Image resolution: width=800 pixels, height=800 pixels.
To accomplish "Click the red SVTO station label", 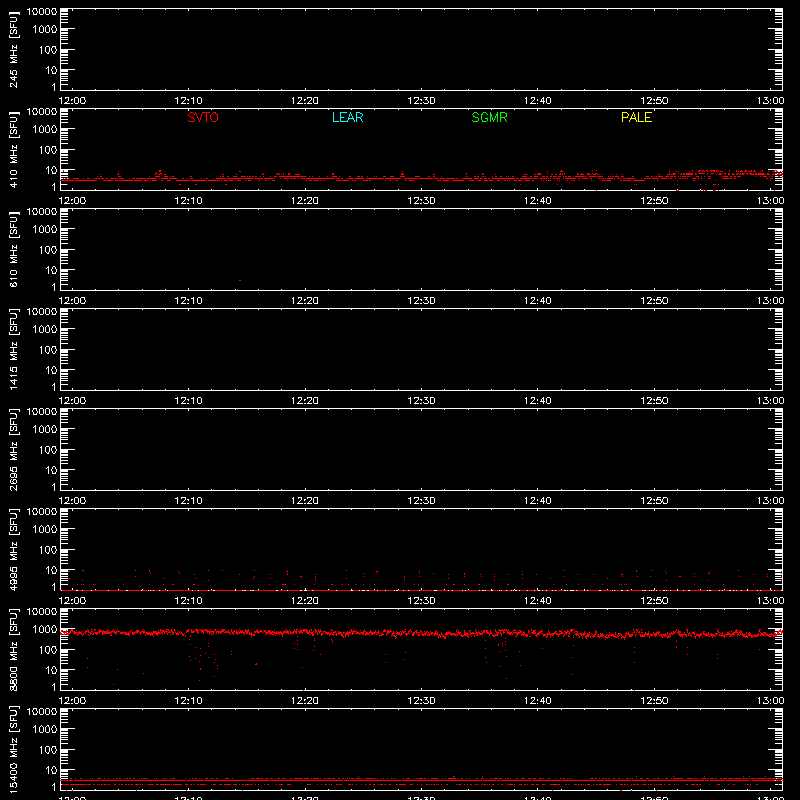I will point(203,117).
